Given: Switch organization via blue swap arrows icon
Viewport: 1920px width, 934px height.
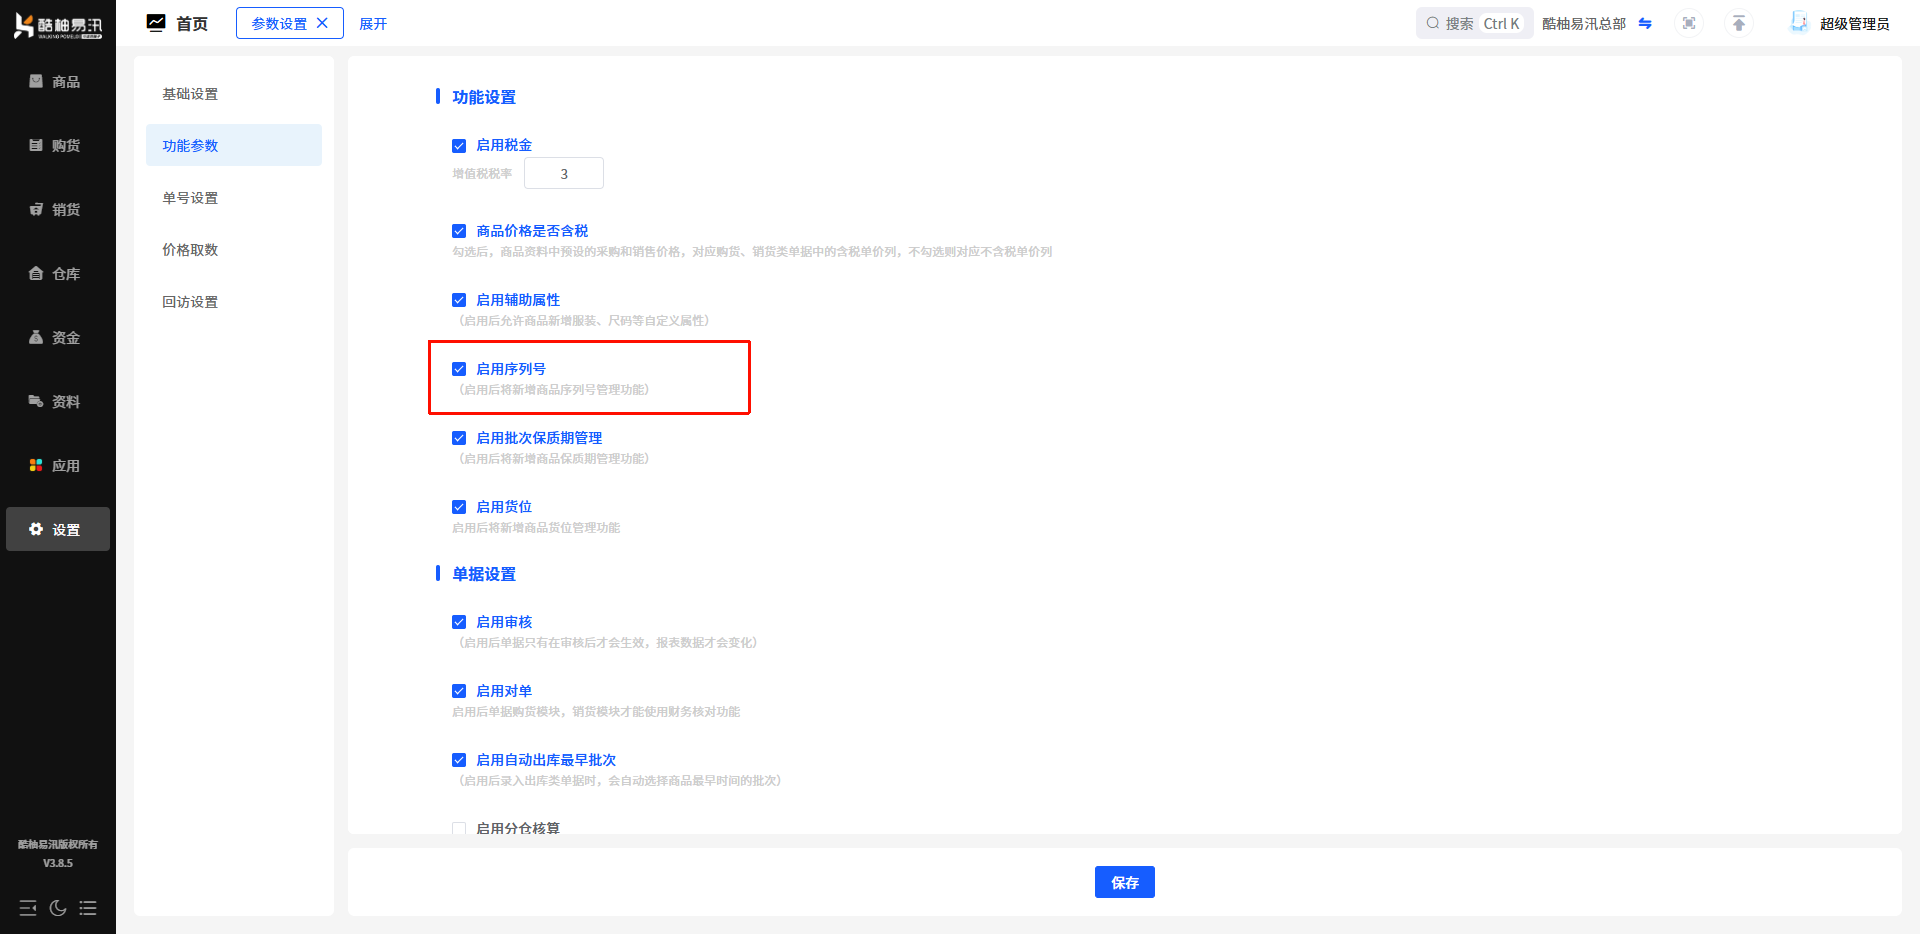Looking at the screenshot, I should [x=1645, y=23].
